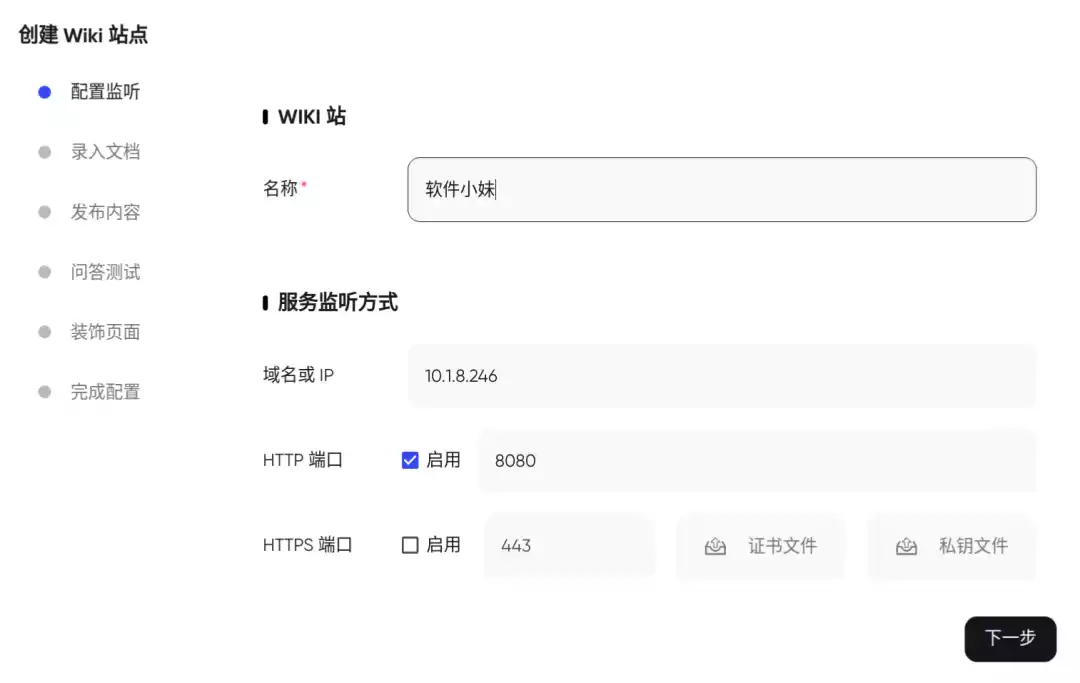The image size is (1080, 683).
Task: Click the 私钥文件 upload button
Action: (x=951, y=546)
